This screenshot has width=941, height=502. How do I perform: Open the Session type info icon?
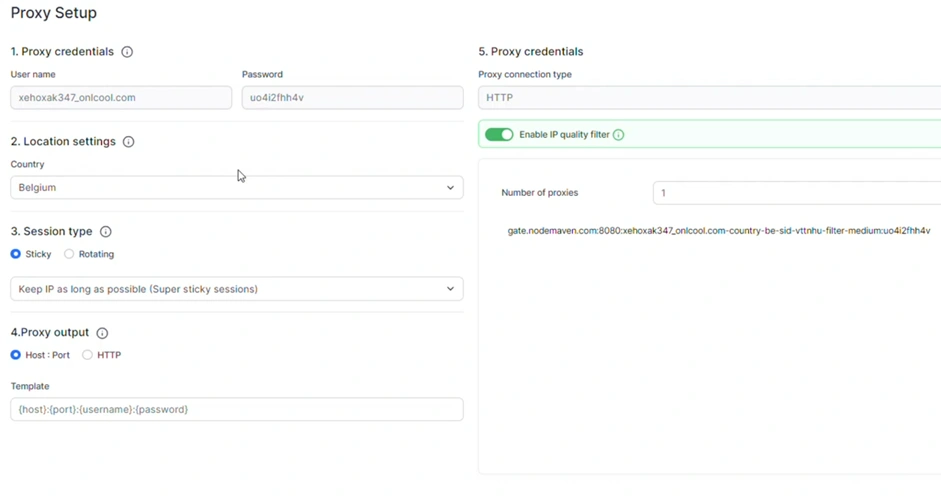(105, 232)
